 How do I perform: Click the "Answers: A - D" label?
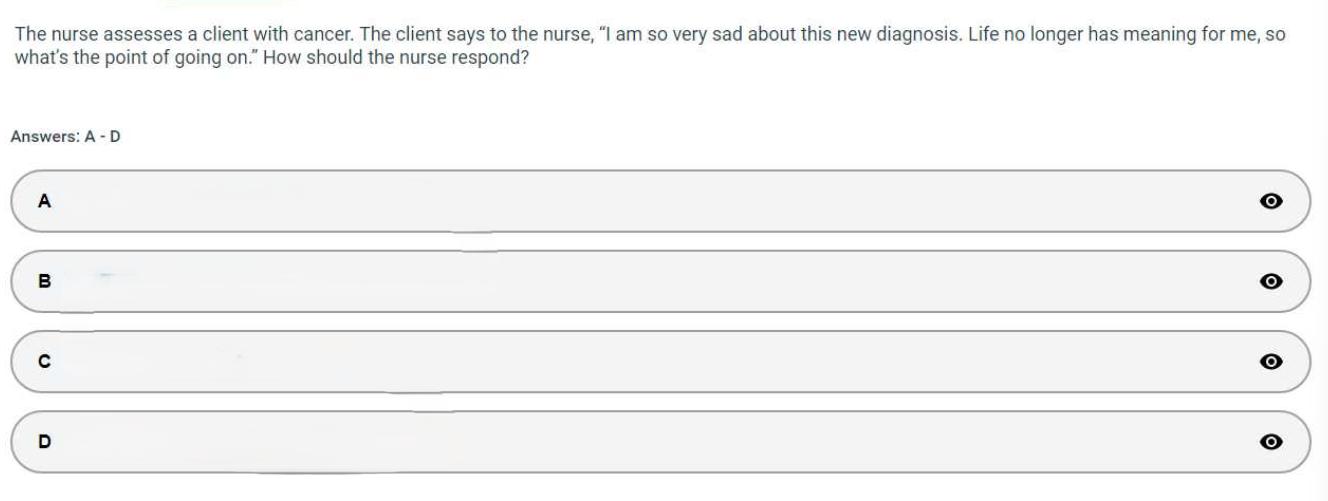tap(66, 136)
